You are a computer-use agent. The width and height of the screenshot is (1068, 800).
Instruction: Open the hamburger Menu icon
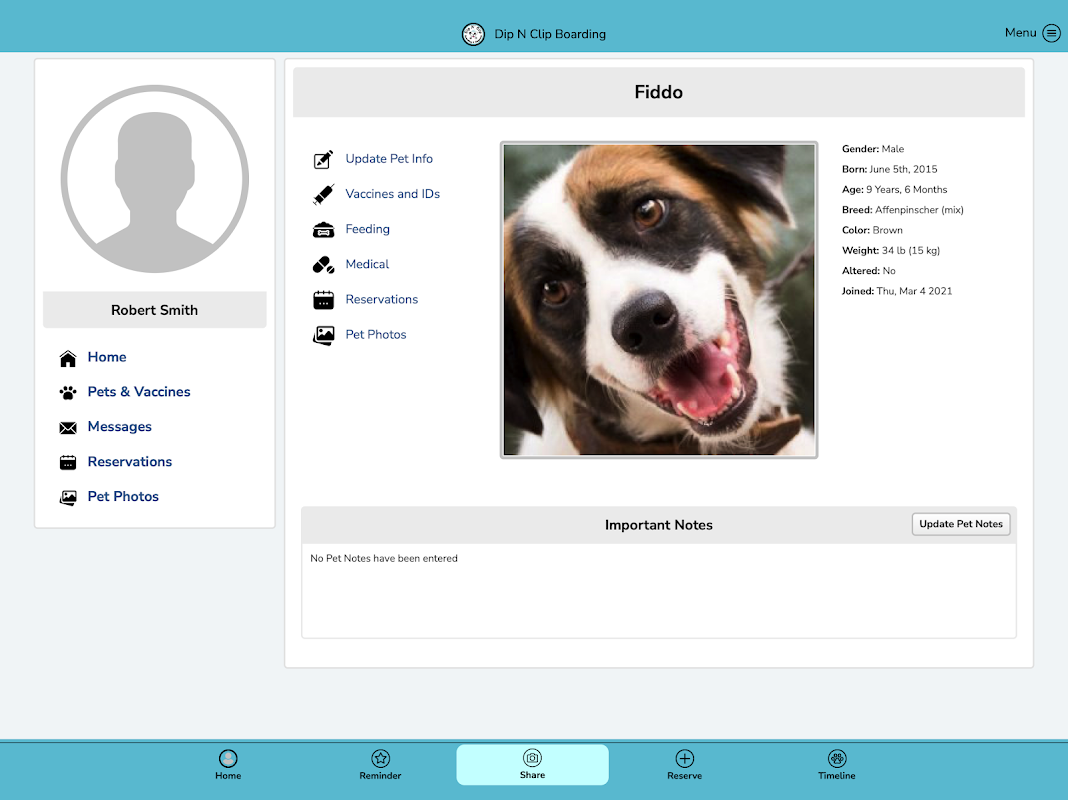pos(1052,33)
